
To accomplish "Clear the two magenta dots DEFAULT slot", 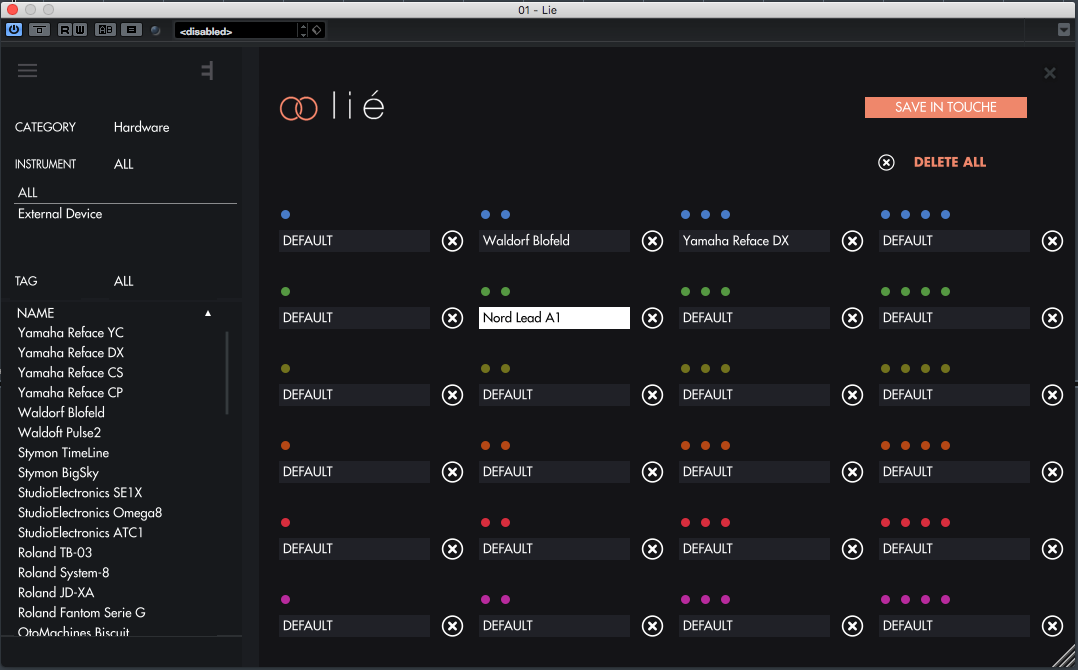I will point(652,626).
